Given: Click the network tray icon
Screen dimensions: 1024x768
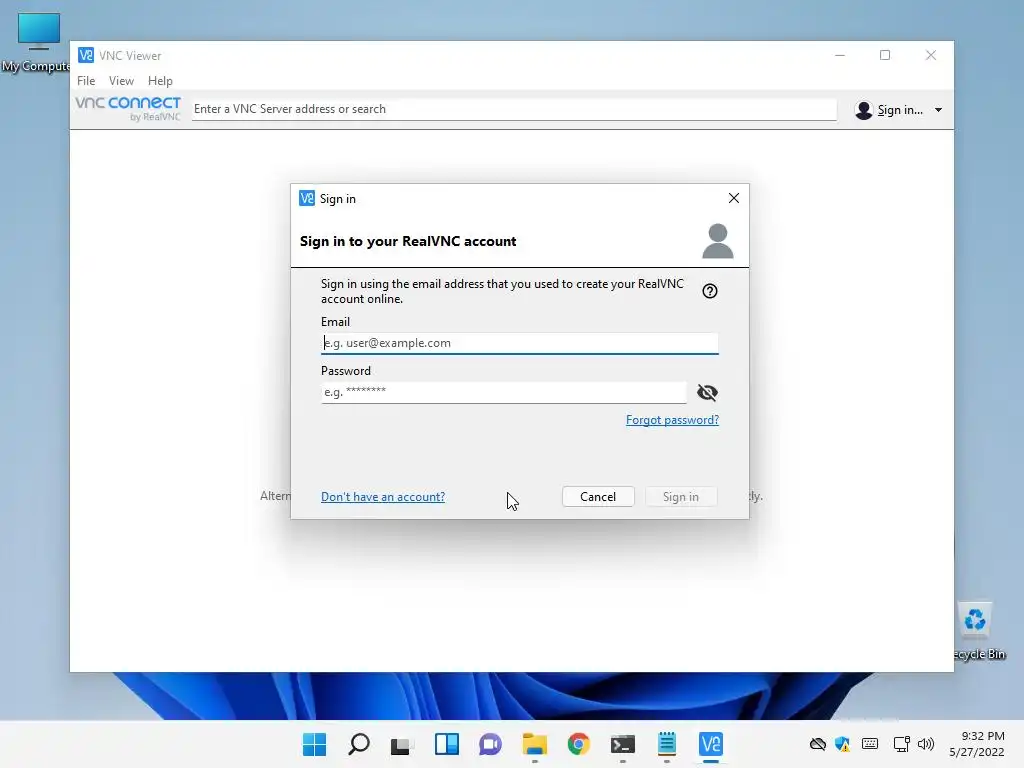Looking at the screenshot, I should 902,744.
